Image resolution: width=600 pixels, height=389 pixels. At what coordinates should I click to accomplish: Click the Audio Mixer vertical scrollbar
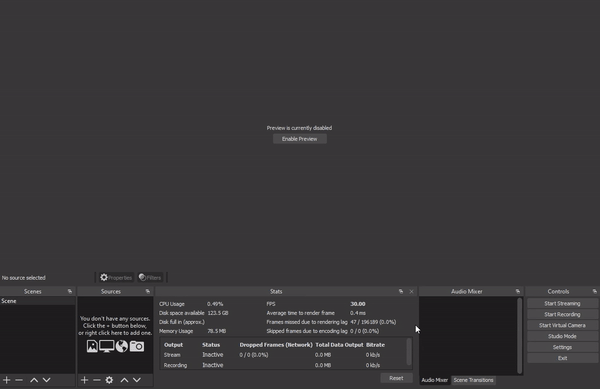(x=519, y=335)
